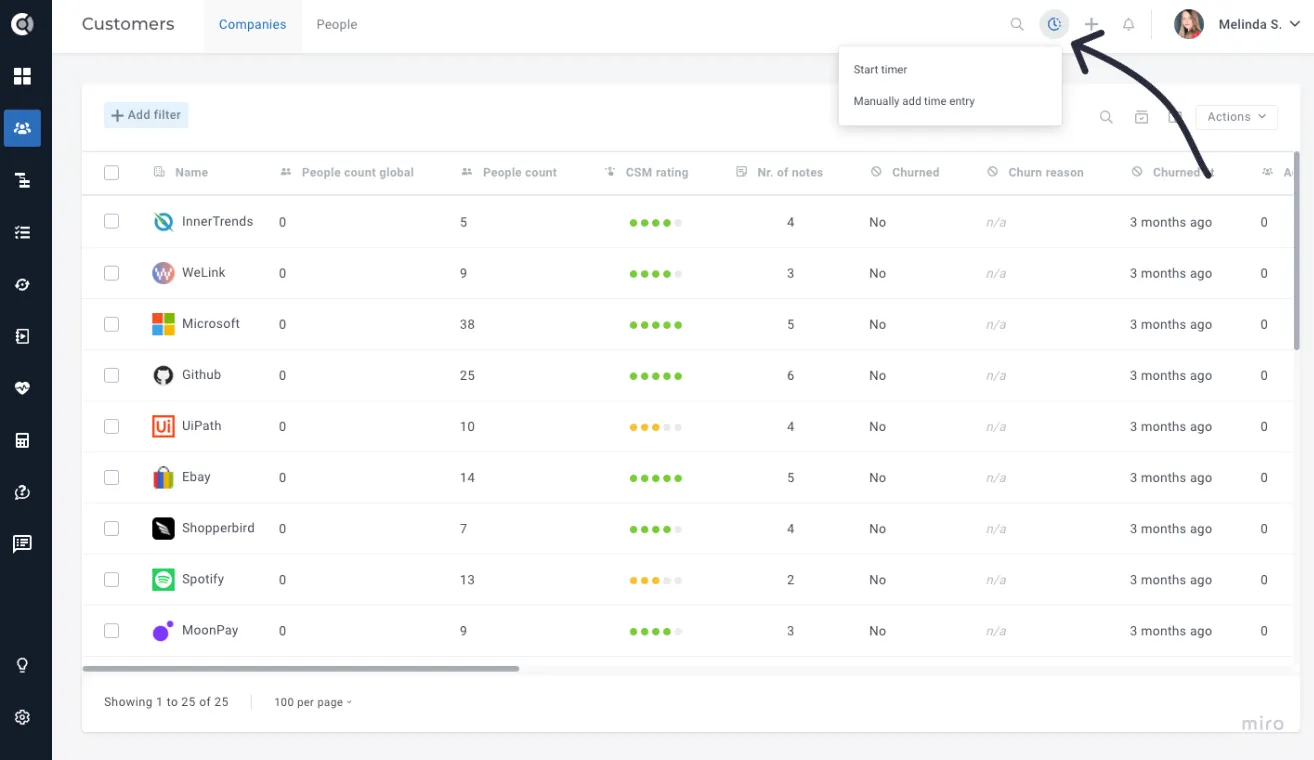Click the vertical scrollbar of the table
Image resolution: width=1314 pixels, height=760 pixels.
point(1297,250)
